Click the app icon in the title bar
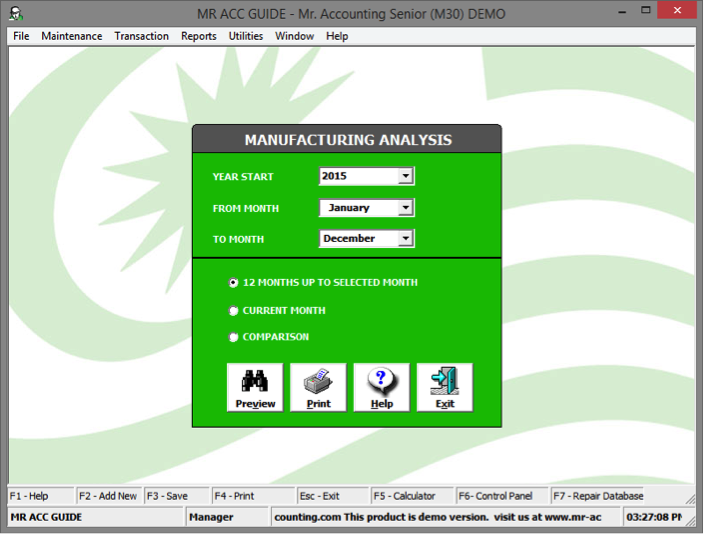 16,13
